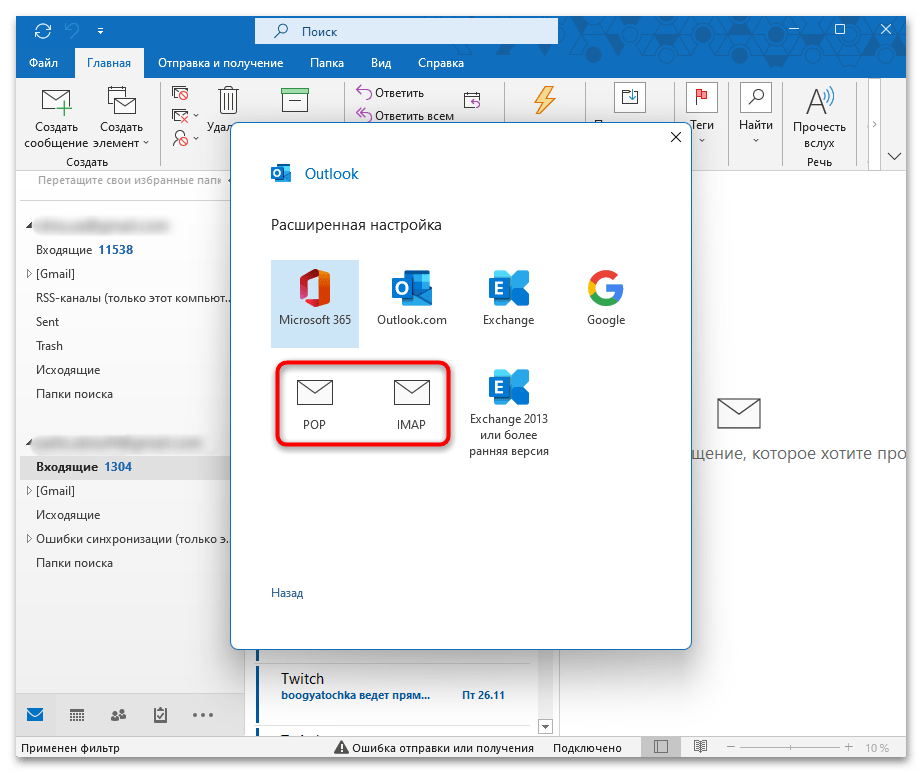Select the IMAP account type
This screenshot has height=773, width=922.
coord(411,403)
